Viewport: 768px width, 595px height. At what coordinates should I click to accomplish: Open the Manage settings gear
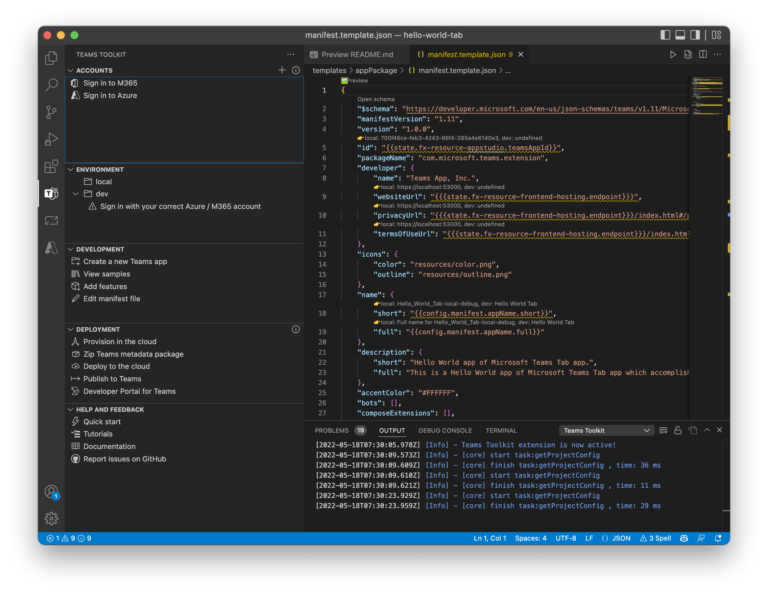click(x=51, y=518)
